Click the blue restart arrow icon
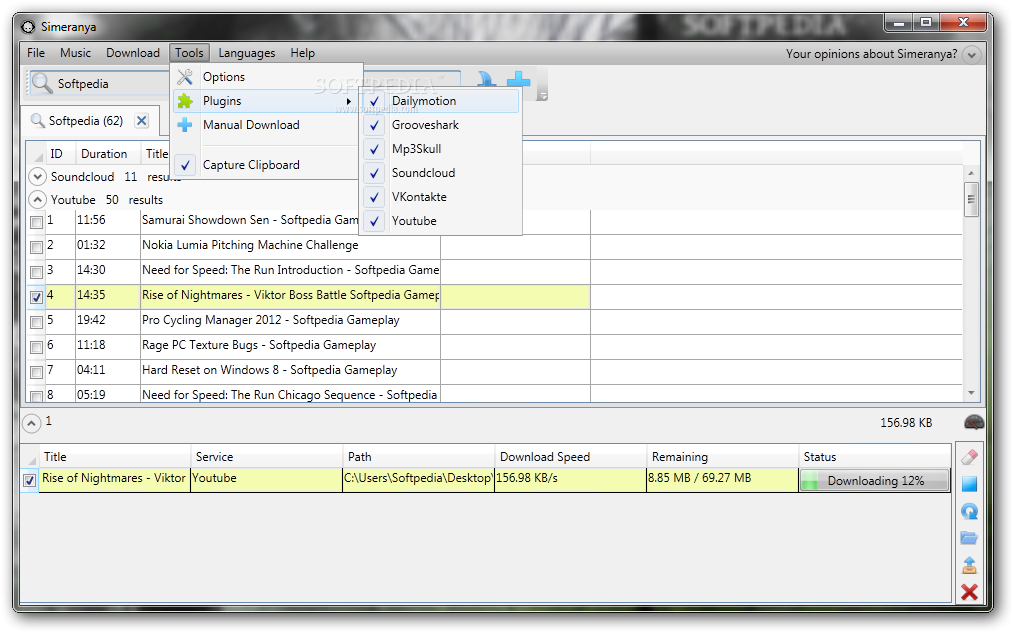1014x633 pixels. tap(969, 511)
